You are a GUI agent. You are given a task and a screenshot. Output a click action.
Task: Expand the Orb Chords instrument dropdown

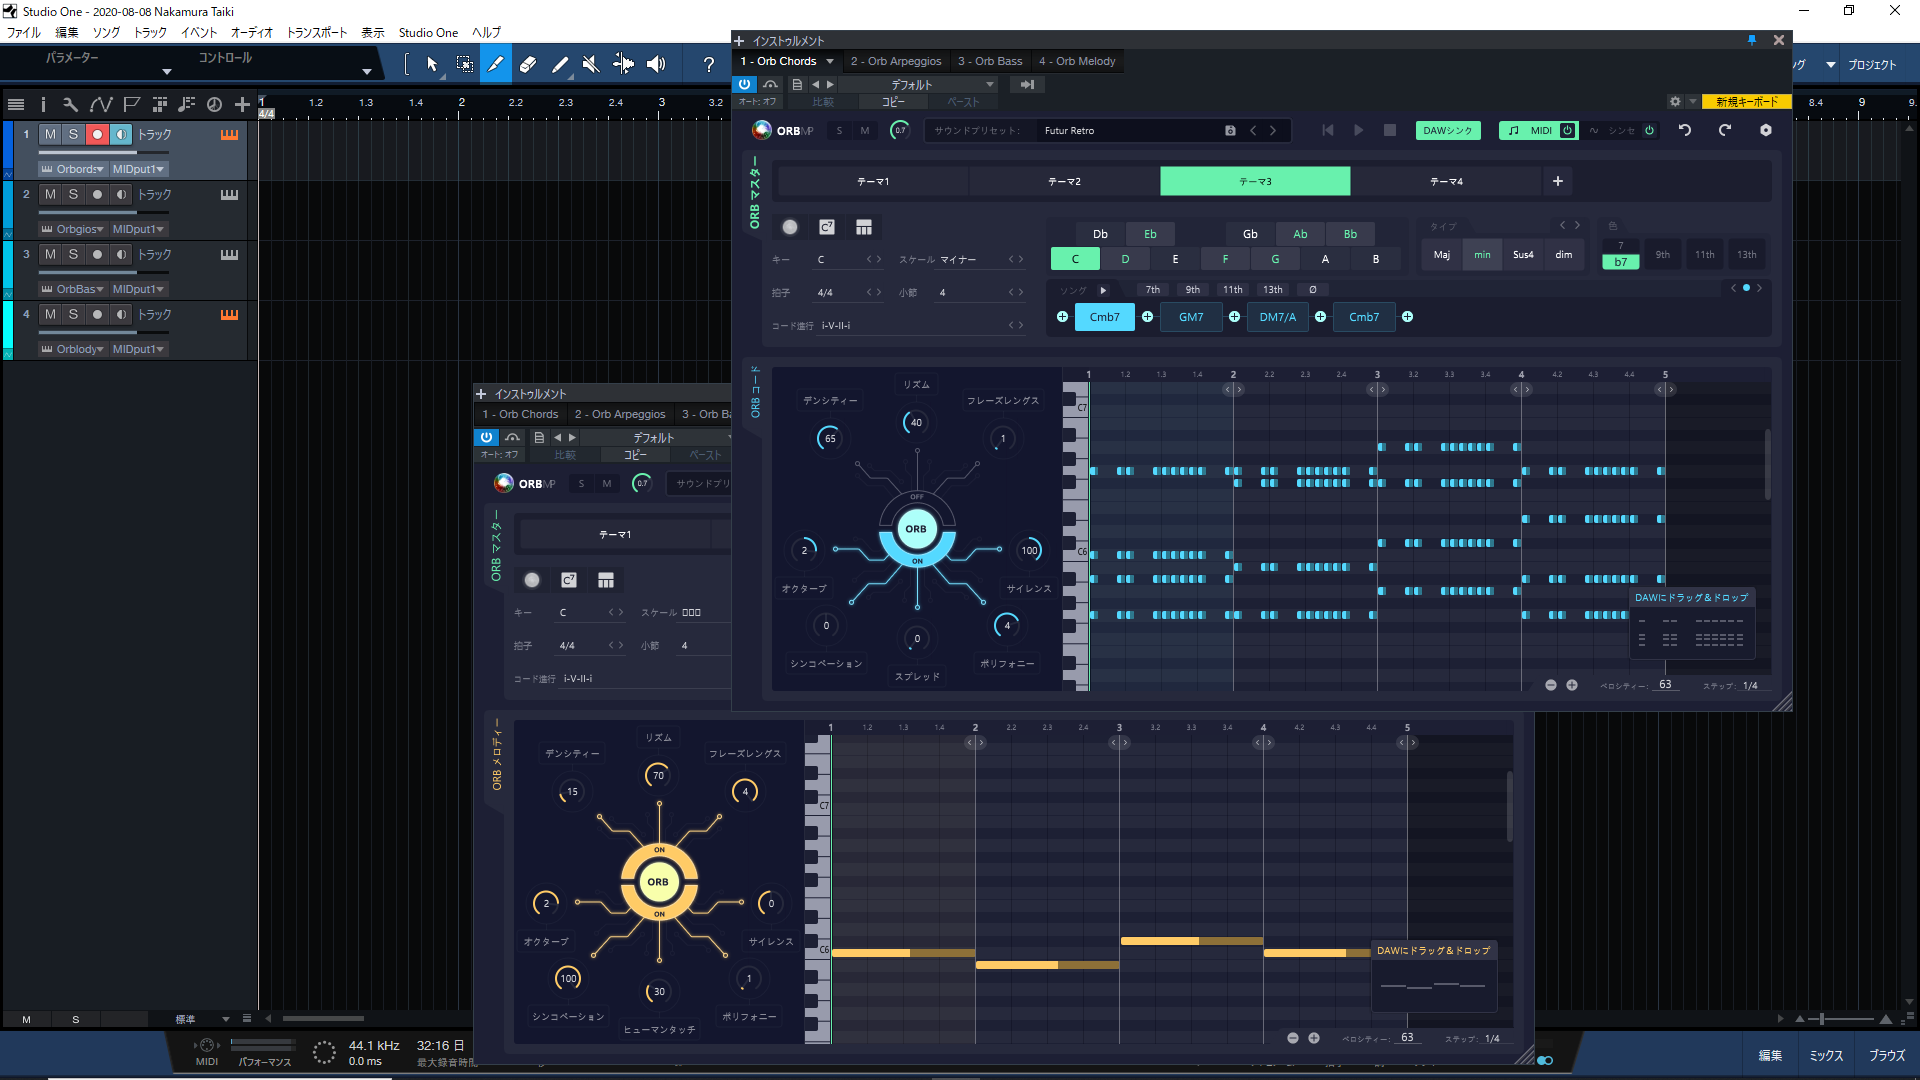pos(830,61)
